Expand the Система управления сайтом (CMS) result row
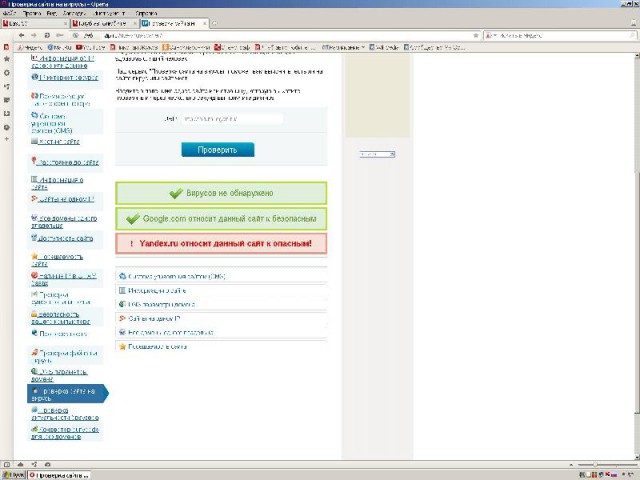 click(x=221, y=276)
